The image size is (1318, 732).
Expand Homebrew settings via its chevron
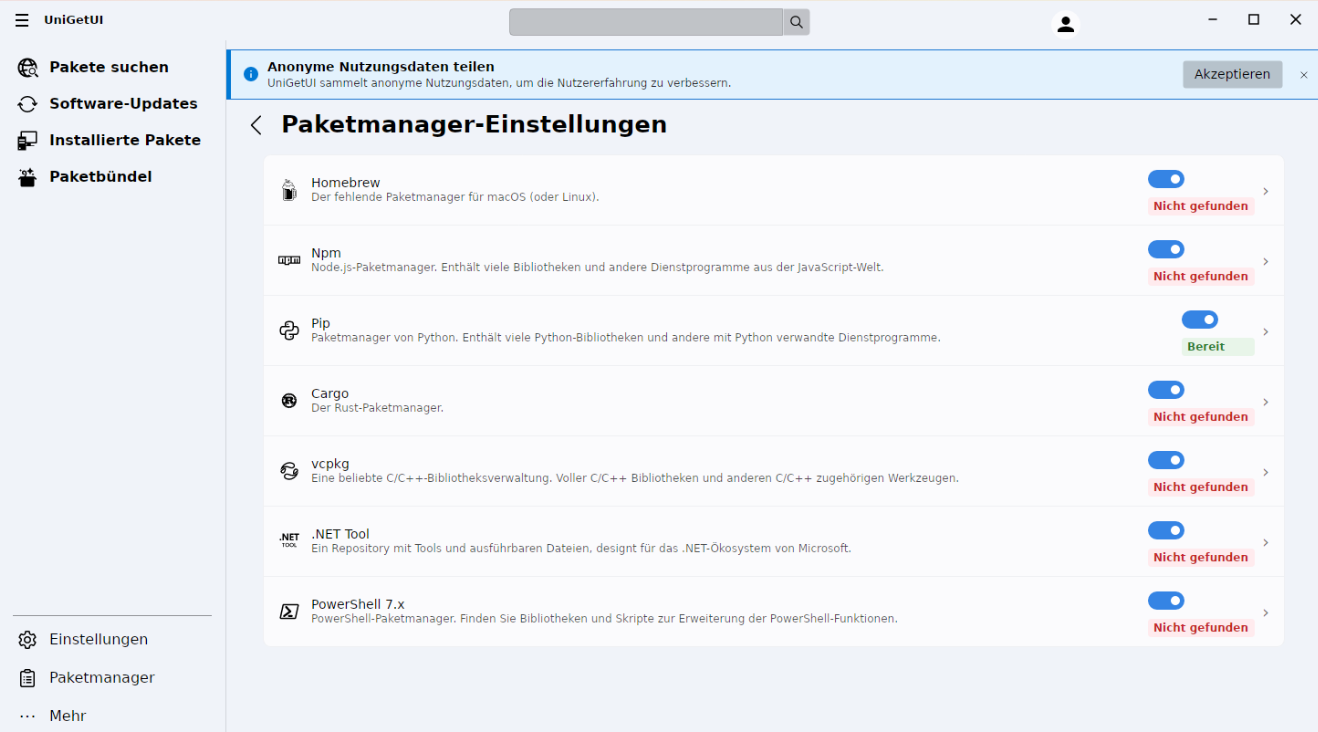pyautogui.click(x=1266, y=191)
